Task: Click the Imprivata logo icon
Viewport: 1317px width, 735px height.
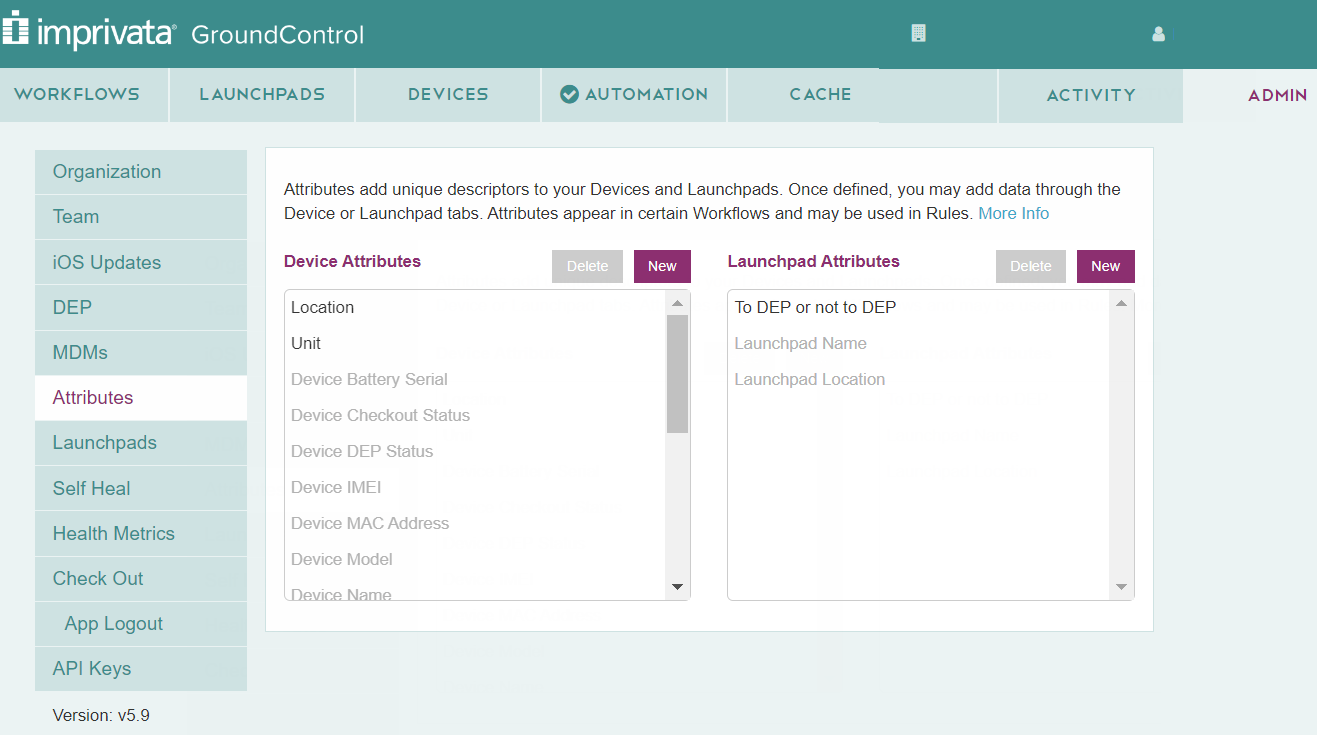Action: [x=16, y=26]
